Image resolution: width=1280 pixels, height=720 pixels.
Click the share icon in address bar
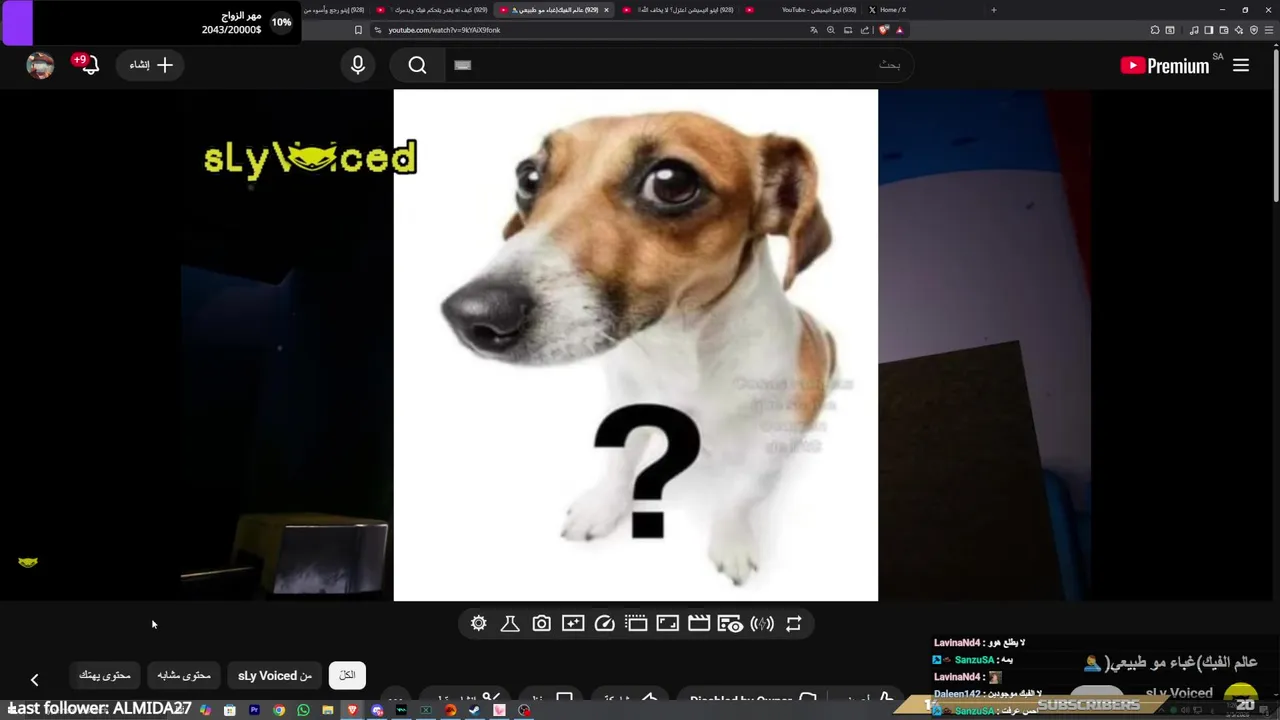[x=865, y=30]
